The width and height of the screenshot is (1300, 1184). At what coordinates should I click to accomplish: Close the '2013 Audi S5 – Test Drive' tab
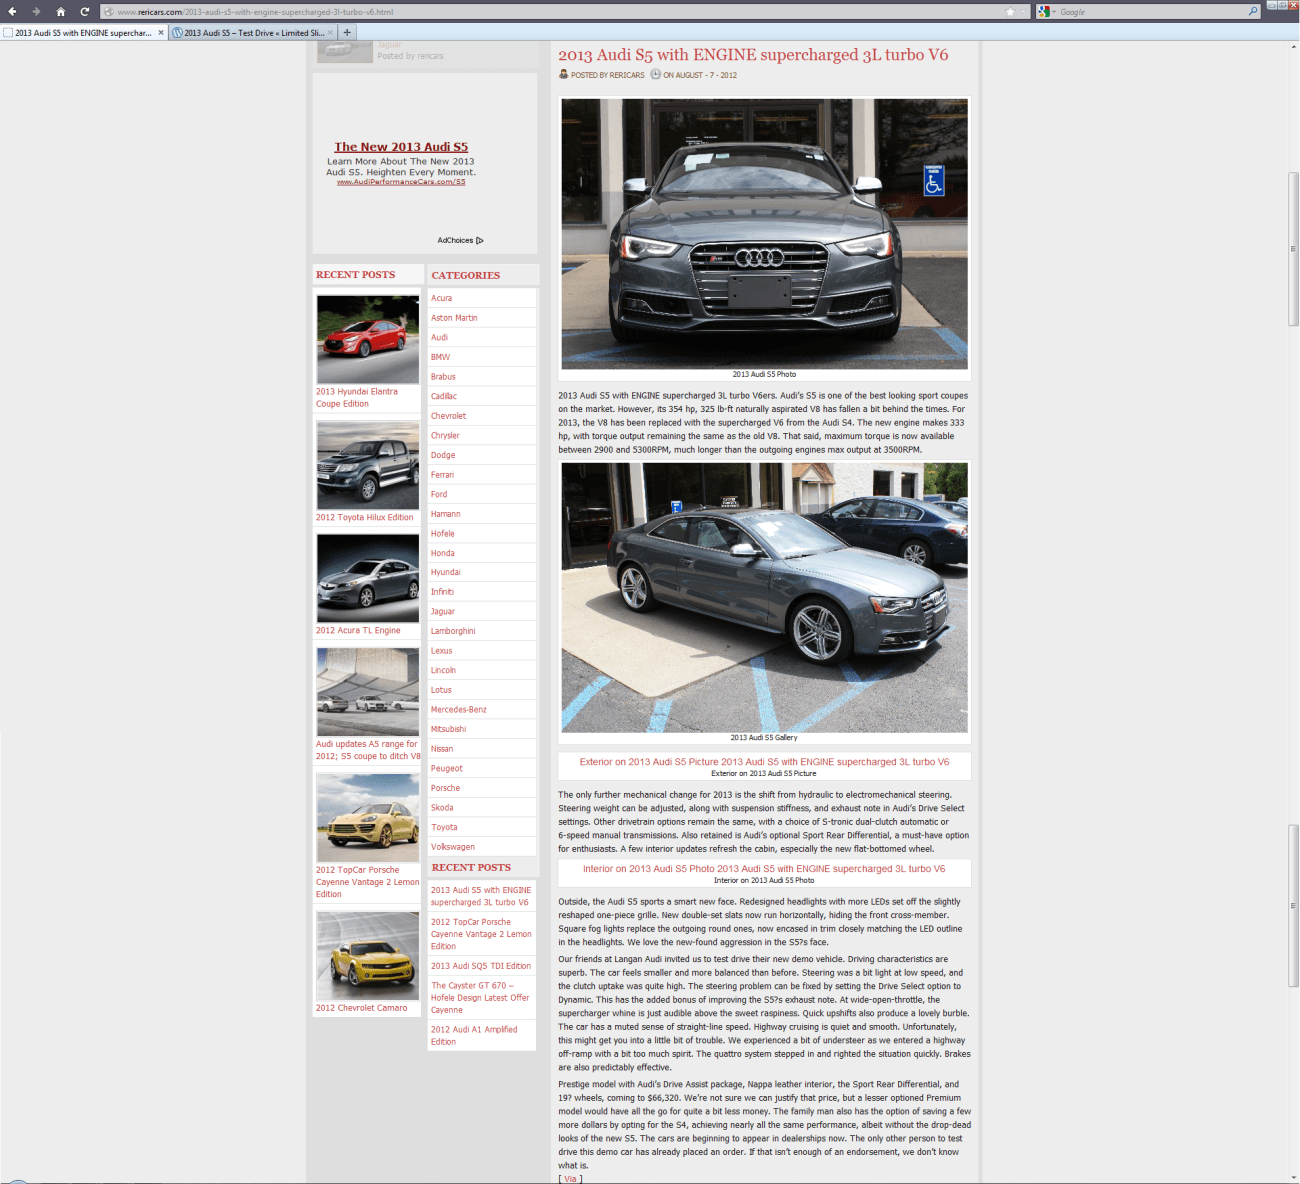coord(331,33)
